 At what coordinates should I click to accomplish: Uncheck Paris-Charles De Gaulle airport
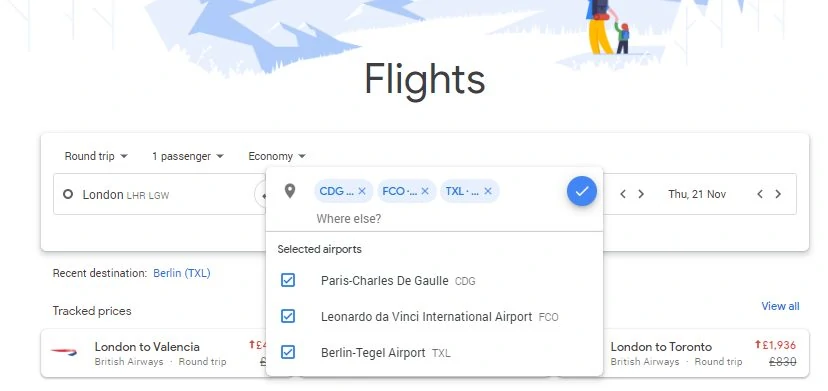288,280
